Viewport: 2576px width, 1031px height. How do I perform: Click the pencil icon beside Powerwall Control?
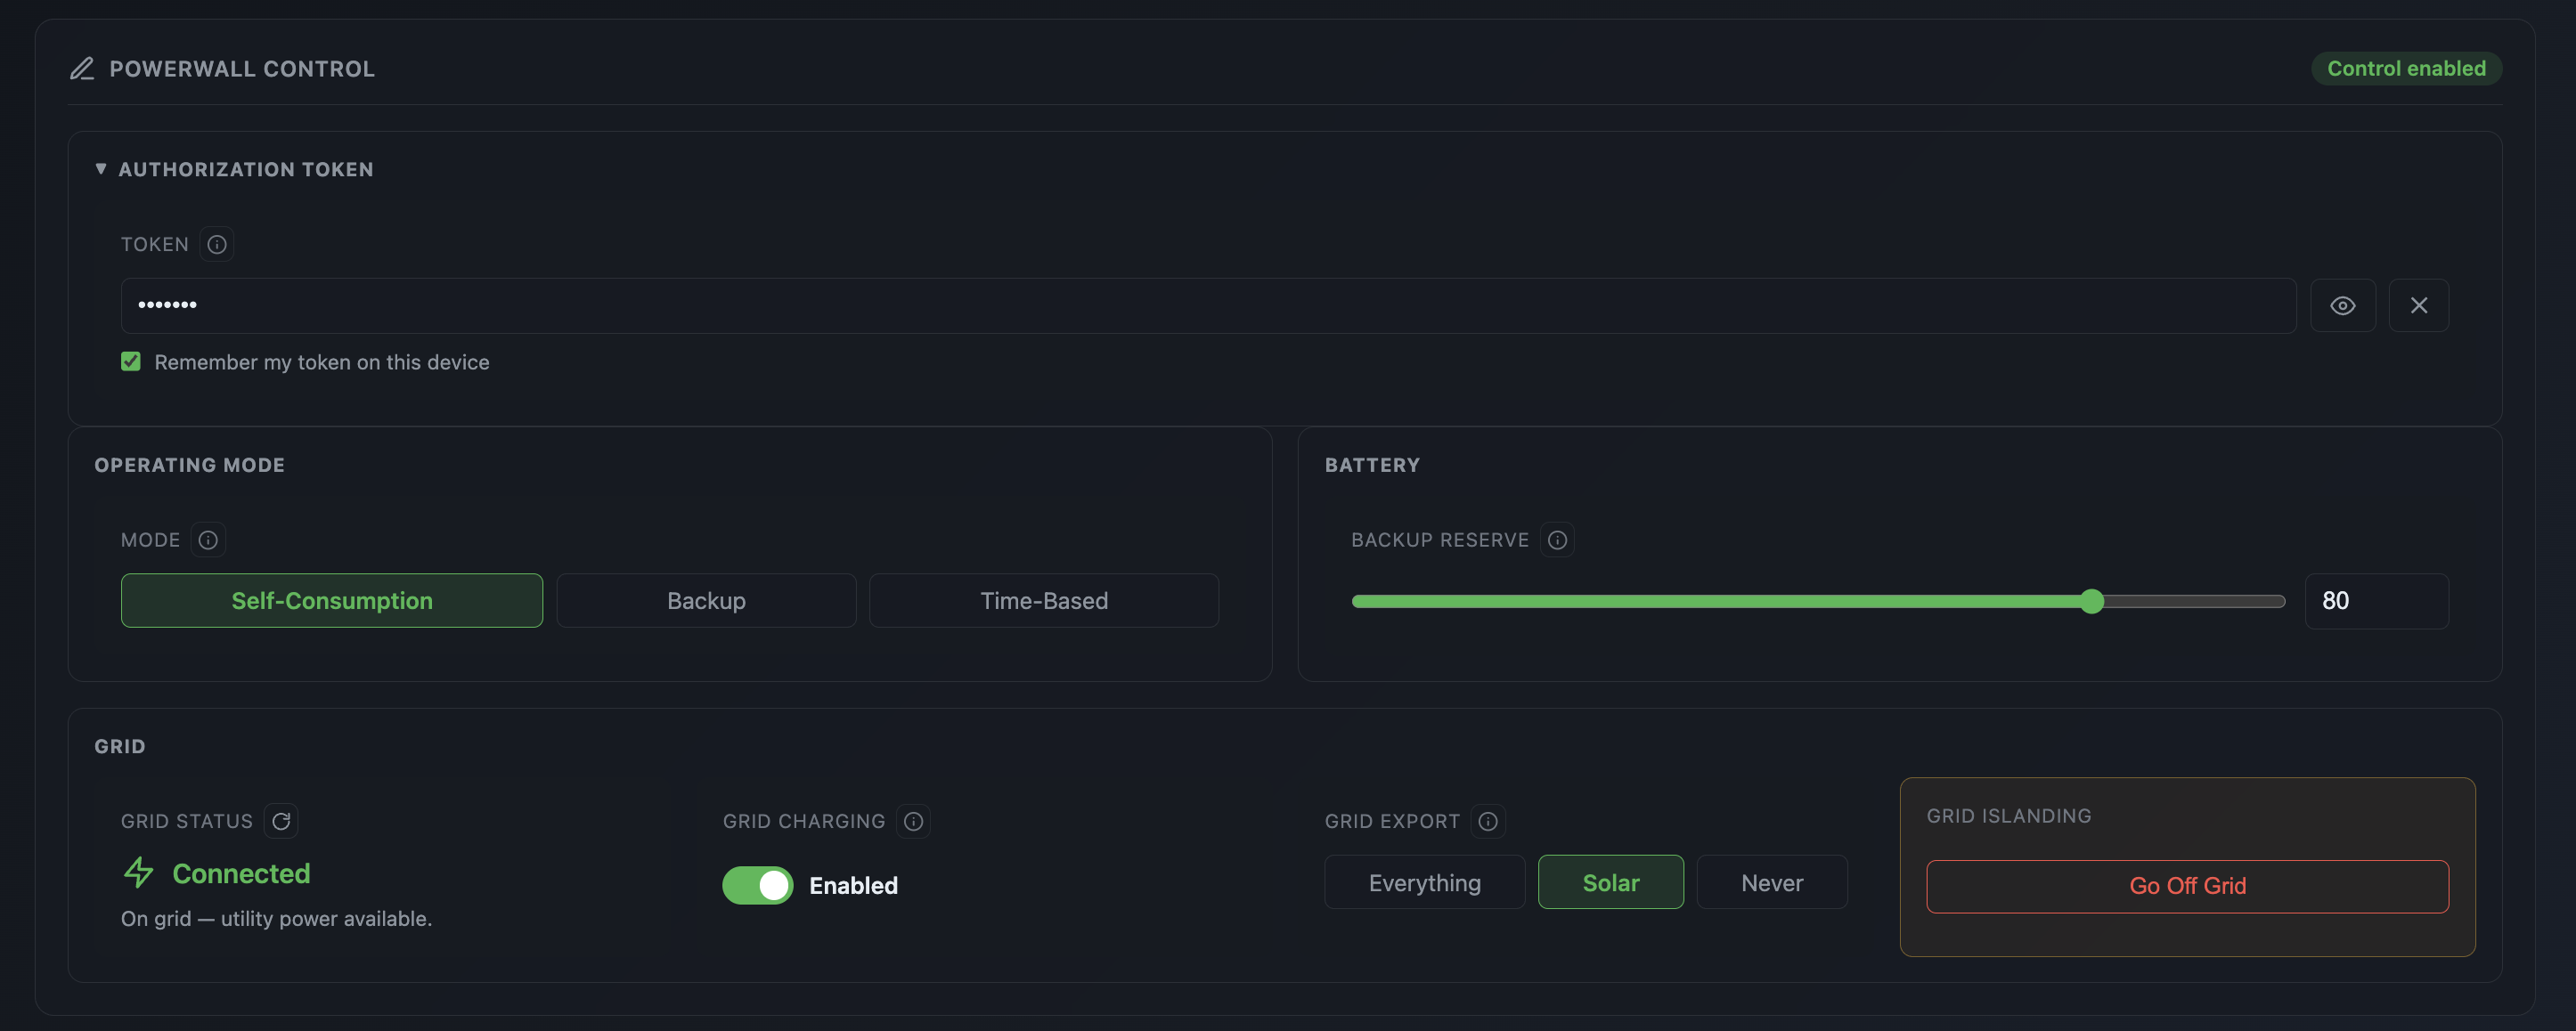(x=82, y=69)
